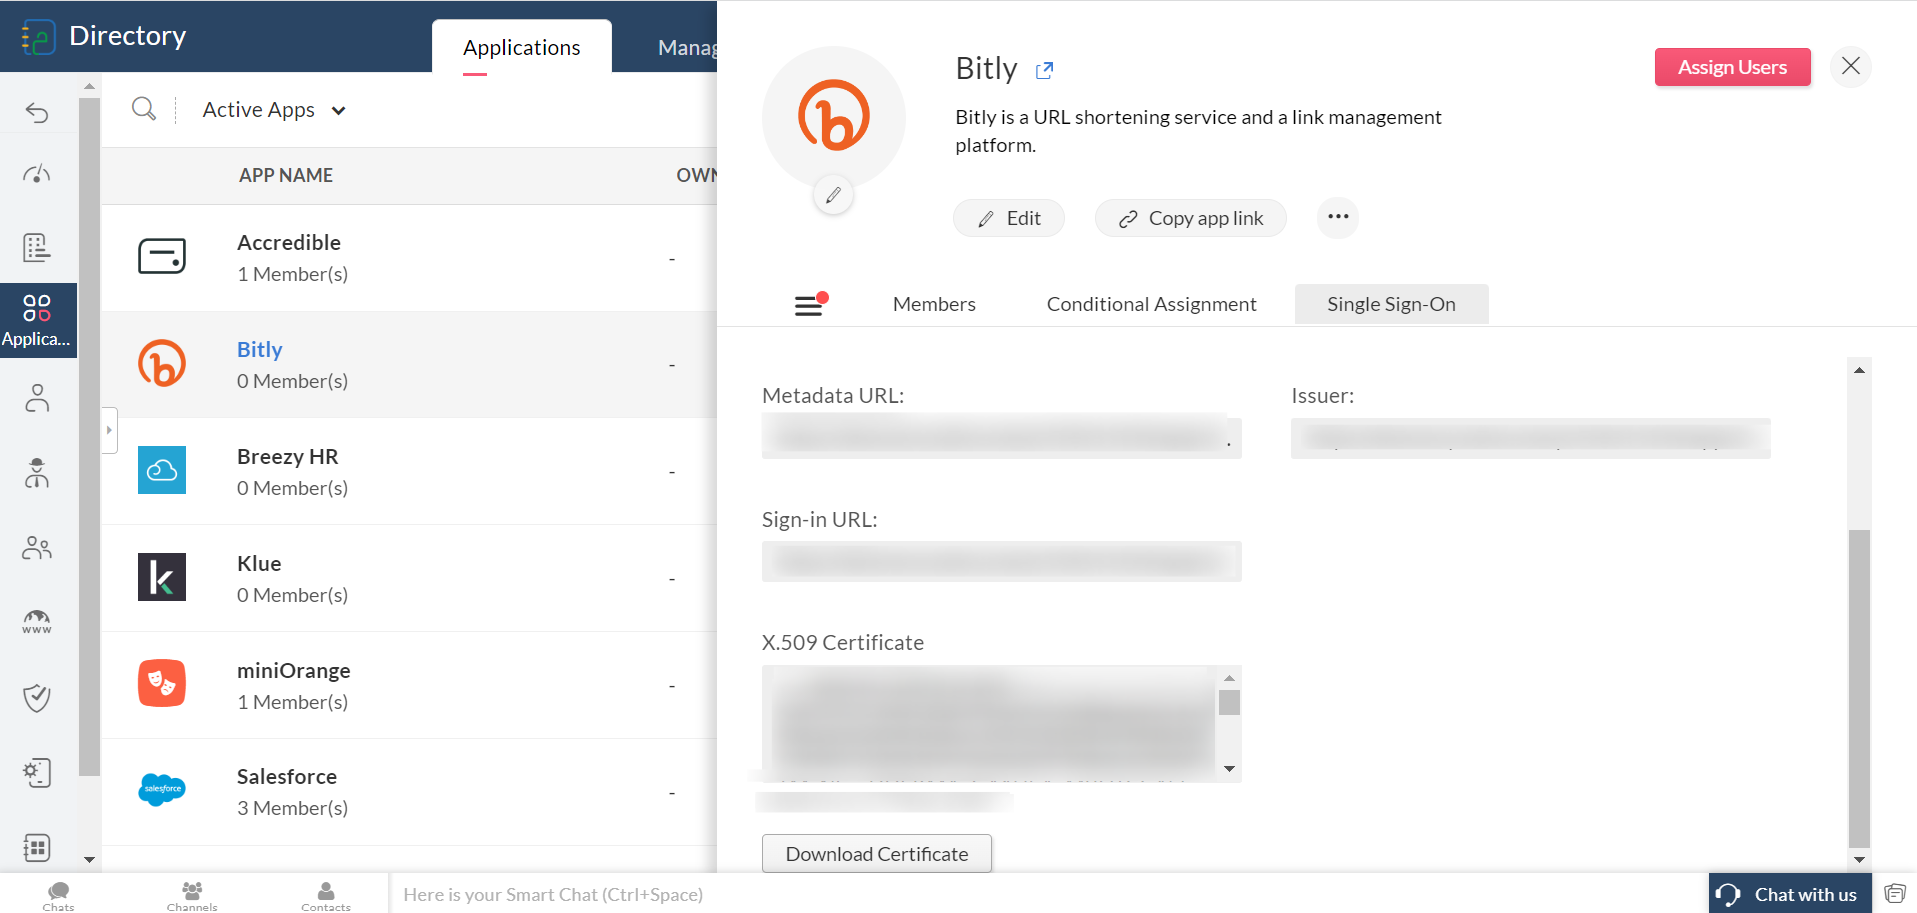Click the Copy app link button
This screenshot has height=913, width=1917.
(x=1191, y=218)
